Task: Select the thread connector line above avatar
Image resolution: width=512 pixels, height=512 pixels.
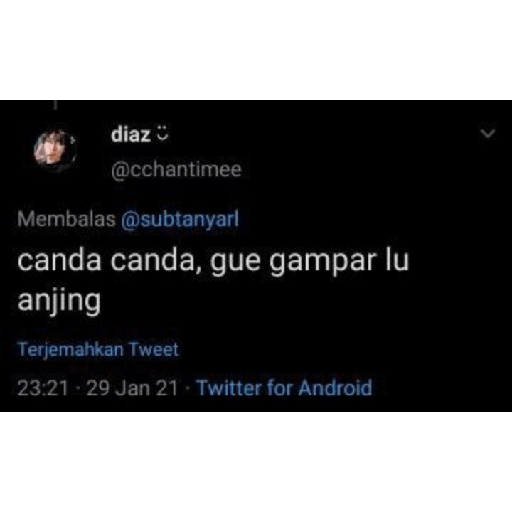Action: pyautogui.click(x=55, y=105)
